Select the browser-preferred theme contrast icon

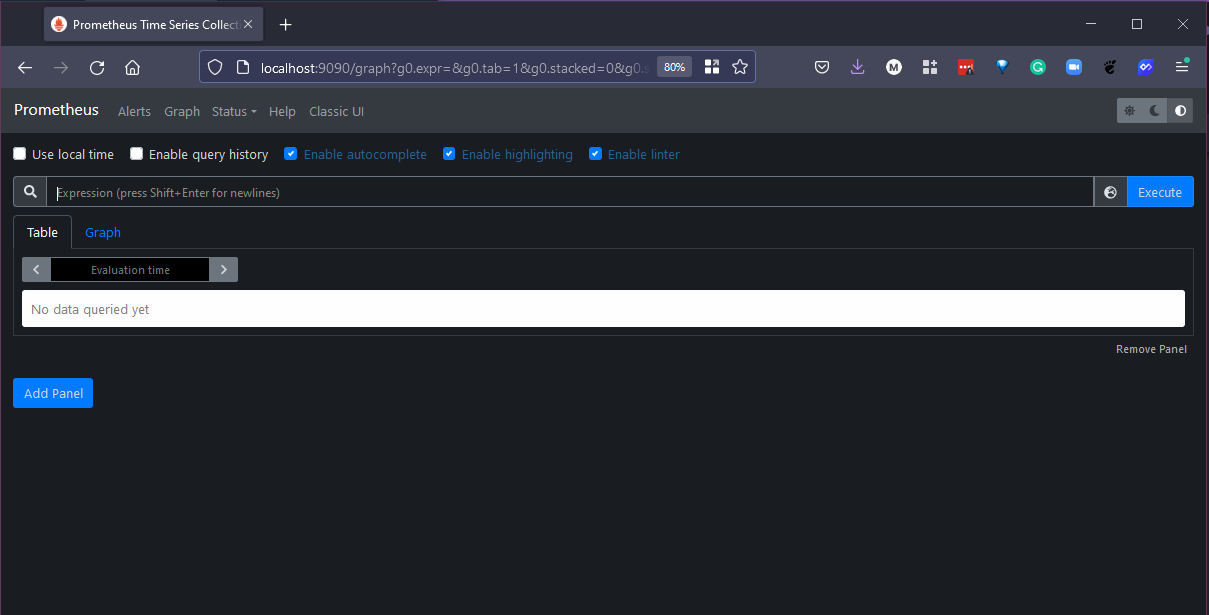tap(1180, 111)
